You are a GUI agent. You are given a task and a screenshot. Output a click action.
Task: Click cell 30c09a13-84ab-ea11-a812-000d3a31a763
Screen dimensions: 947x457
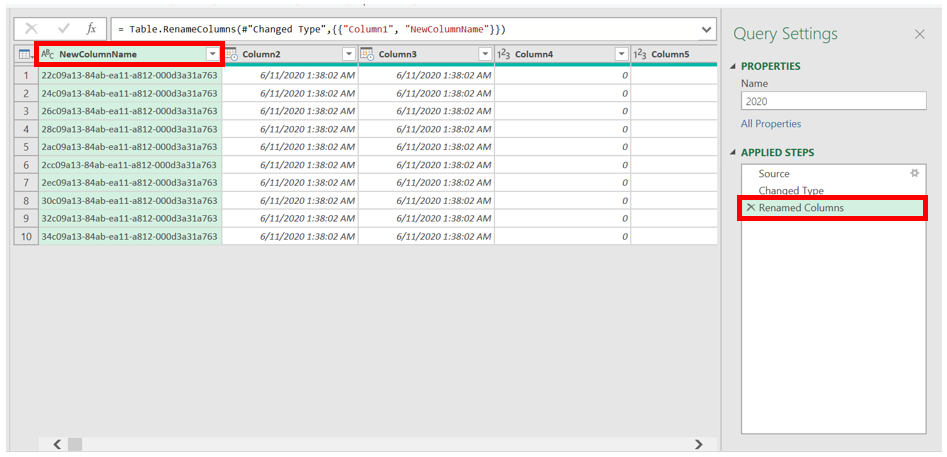[x=130, y=200]
